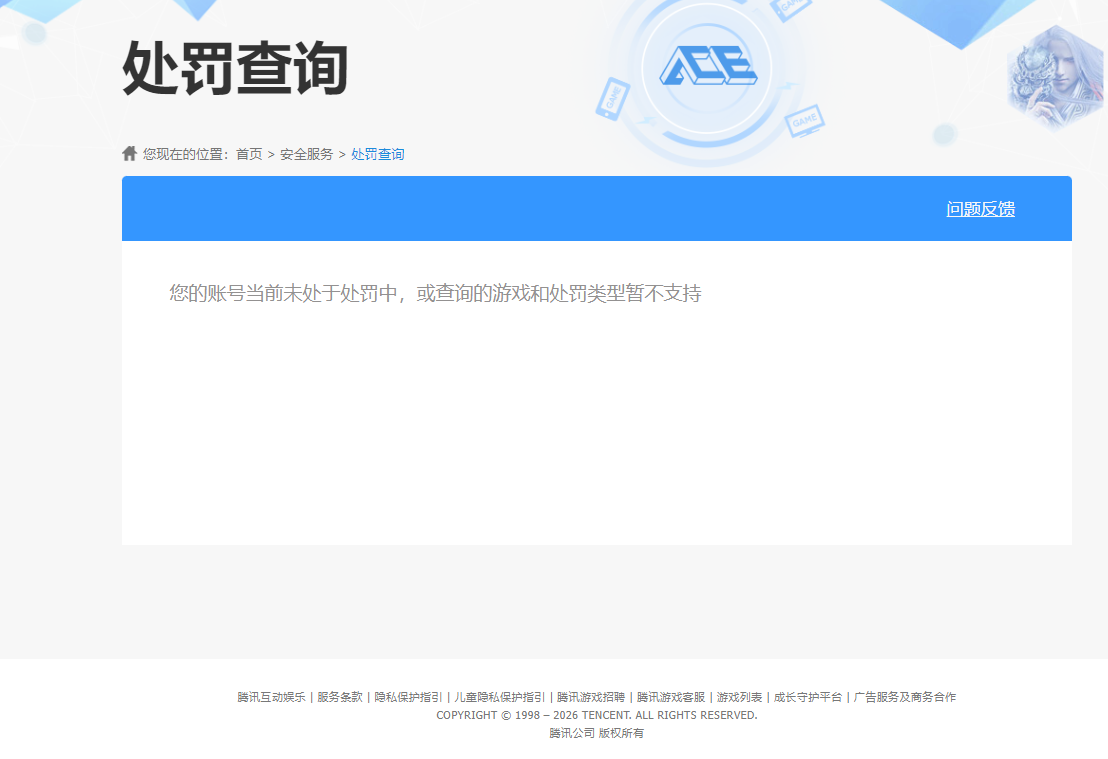This screenshot has width=1108, height=759.
Task: Open the 问题反馈 feedback link
Action: [981, 210]
